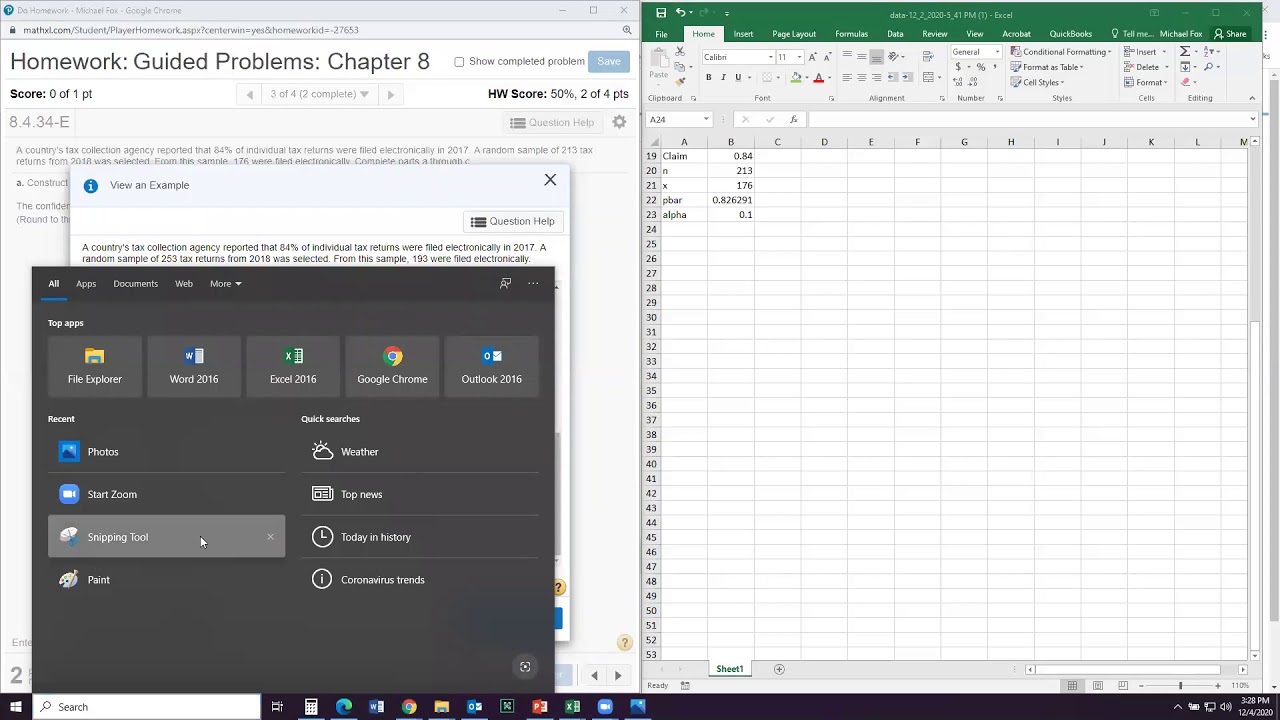Select the Web filter tab in search
The image size is (1280, 720).
pyautogui.click(x=184, y=284)
